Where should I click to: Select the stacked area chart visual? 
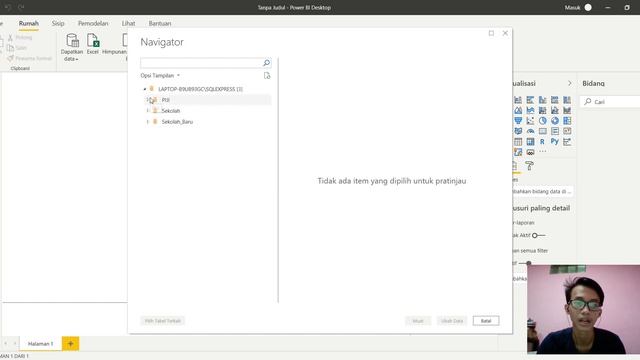point(530,110)
